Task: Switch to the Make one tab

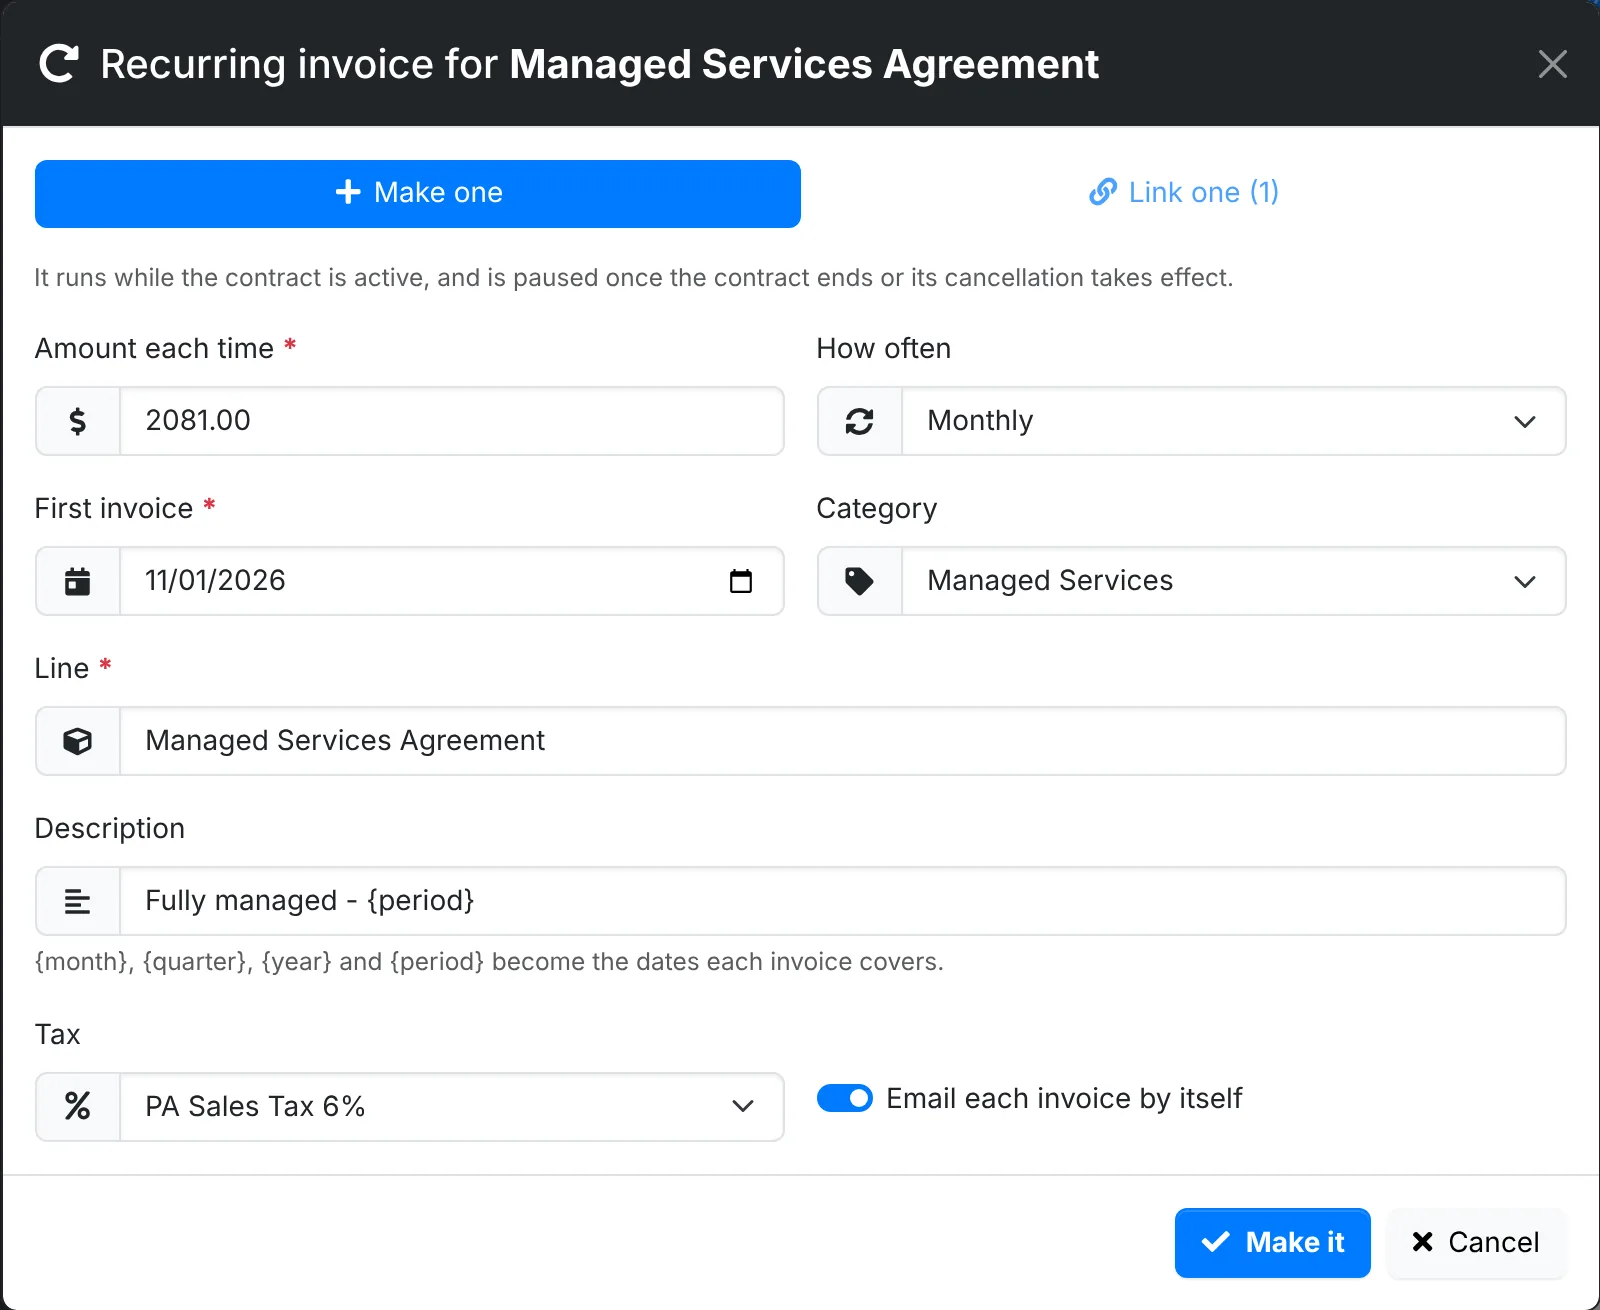Action: pos(418,194)
